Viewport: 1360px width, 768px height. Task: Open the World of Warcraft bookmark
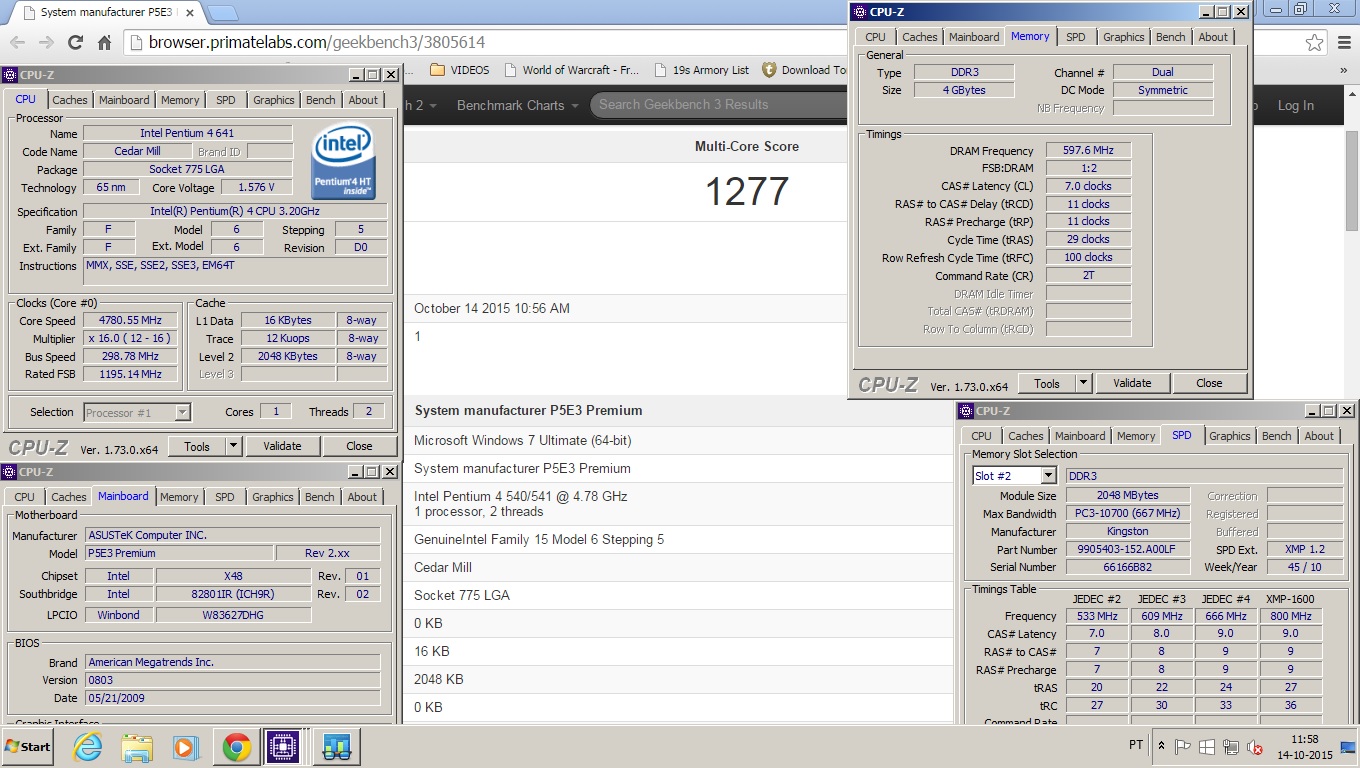[x=570, y=70]
